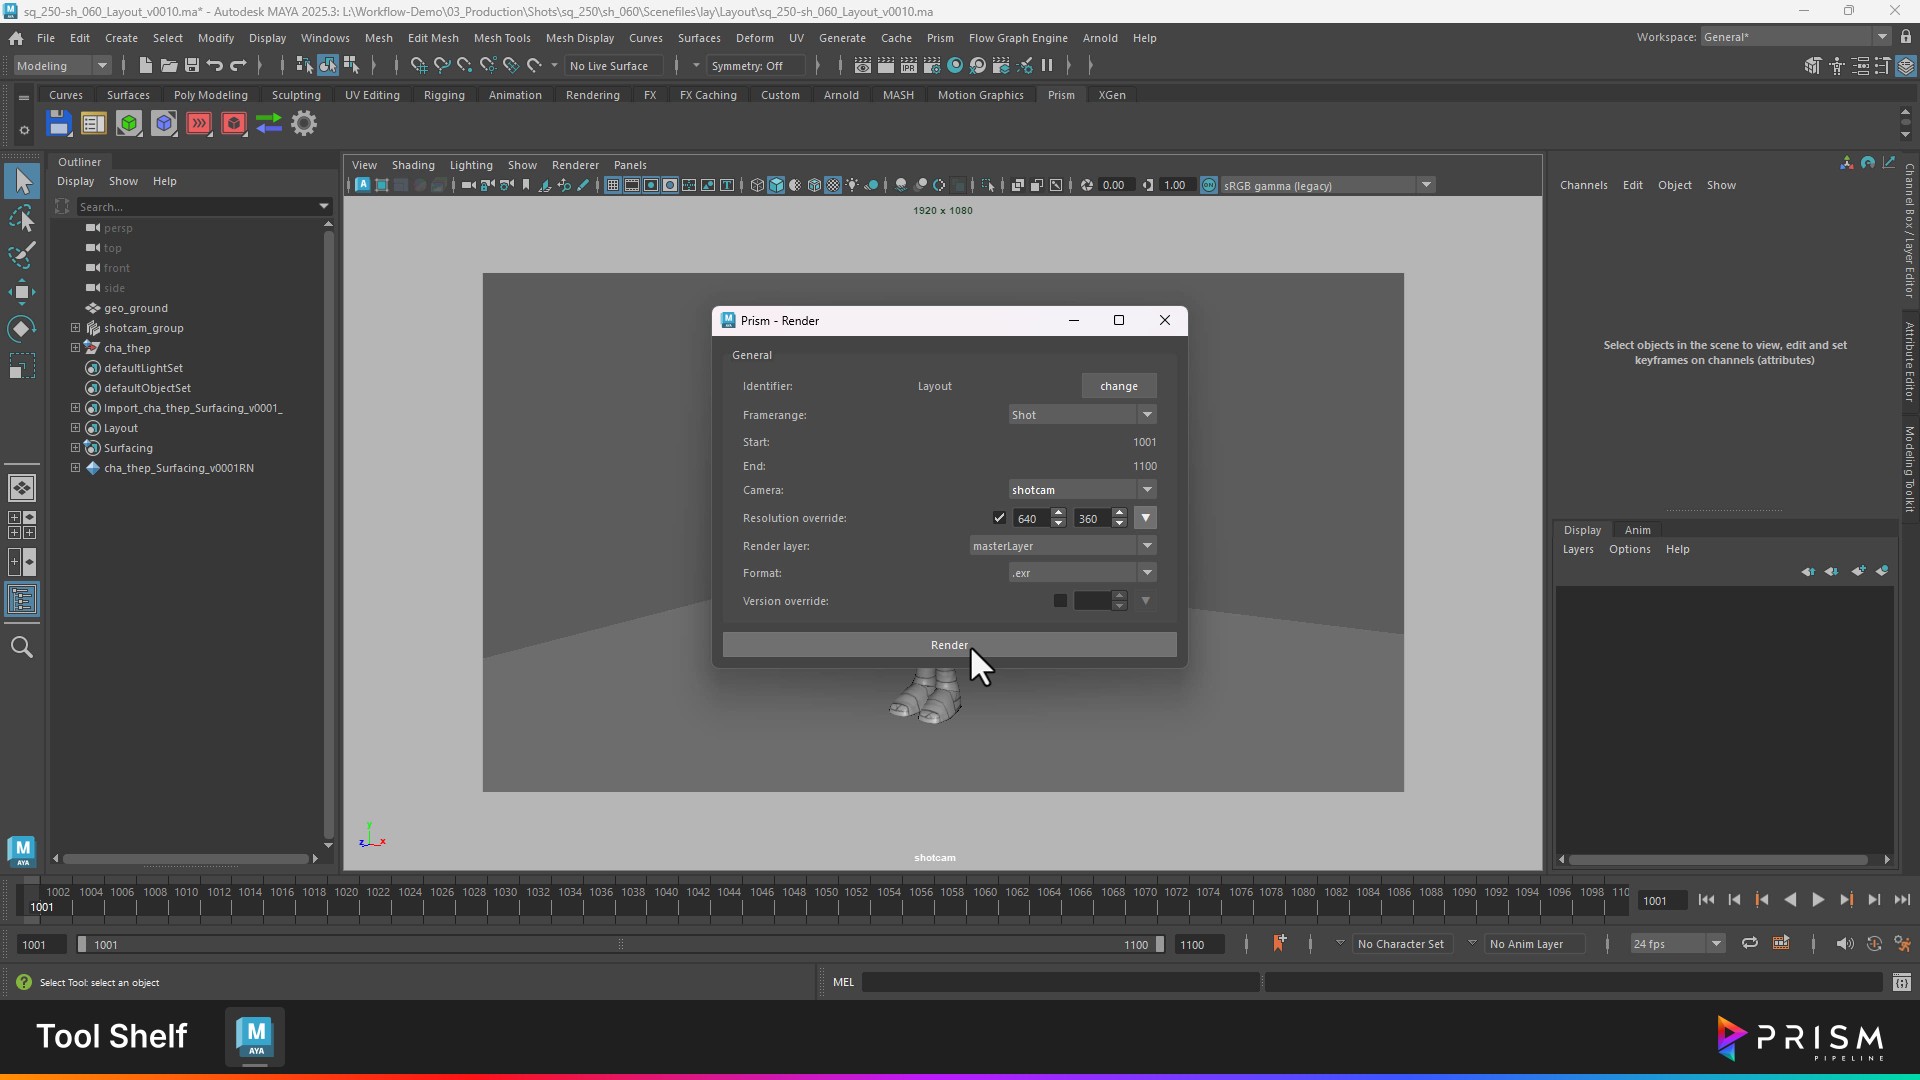The height and width of the screenshot is (1080, 1920).
Task: Open the Prism menu in menu bar
Action: pyautogui.click(x=939, y=38)
